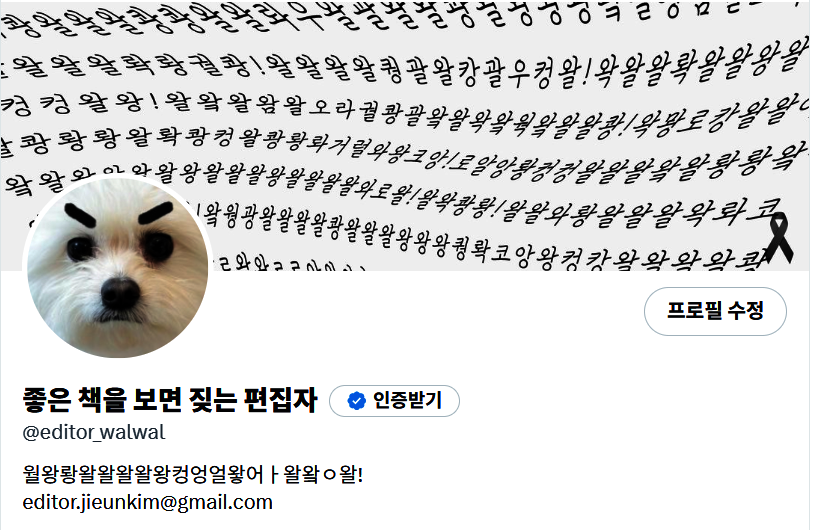Click the dog's left drawn eyebrow

click(x=80, y=215)
